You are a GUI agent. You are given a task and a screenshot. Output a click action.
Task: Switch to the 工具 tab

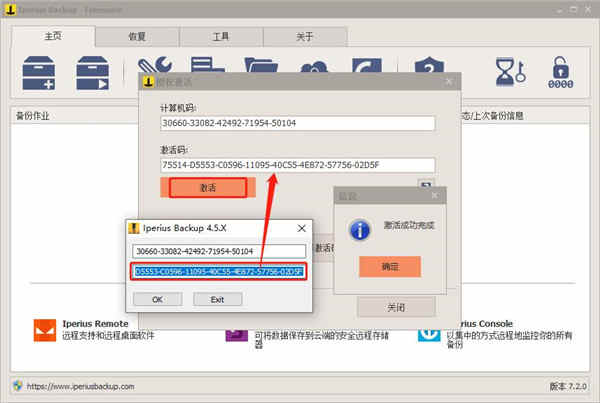point(221,37)
